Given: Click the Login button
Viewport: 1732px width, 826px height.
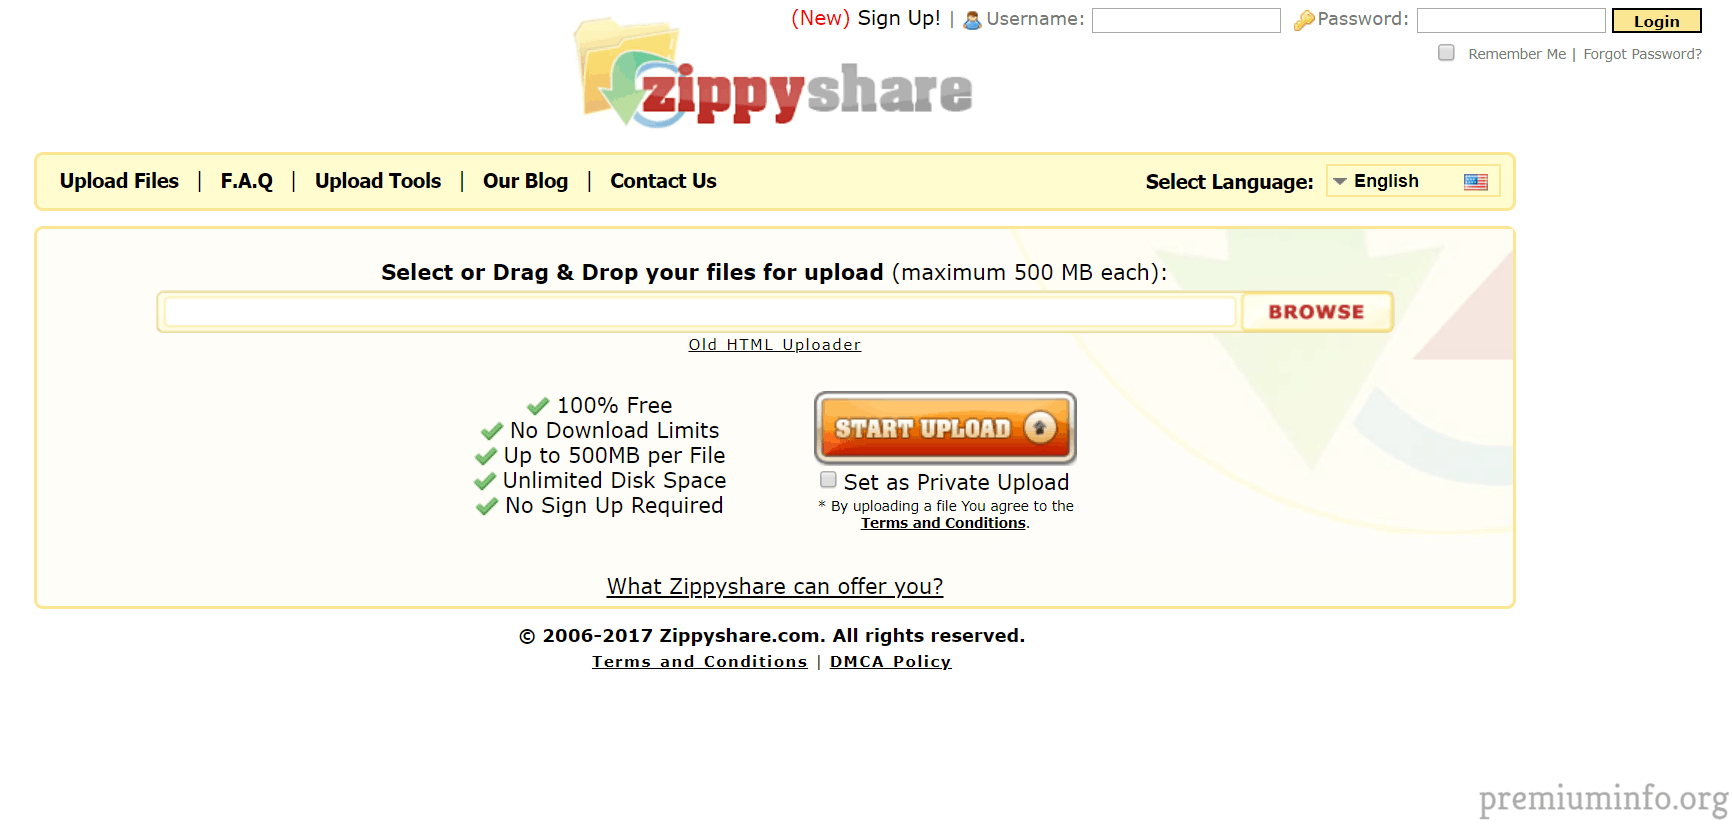Looking at the screenshot, I should pyautogui.click(x=1656, y=21).
